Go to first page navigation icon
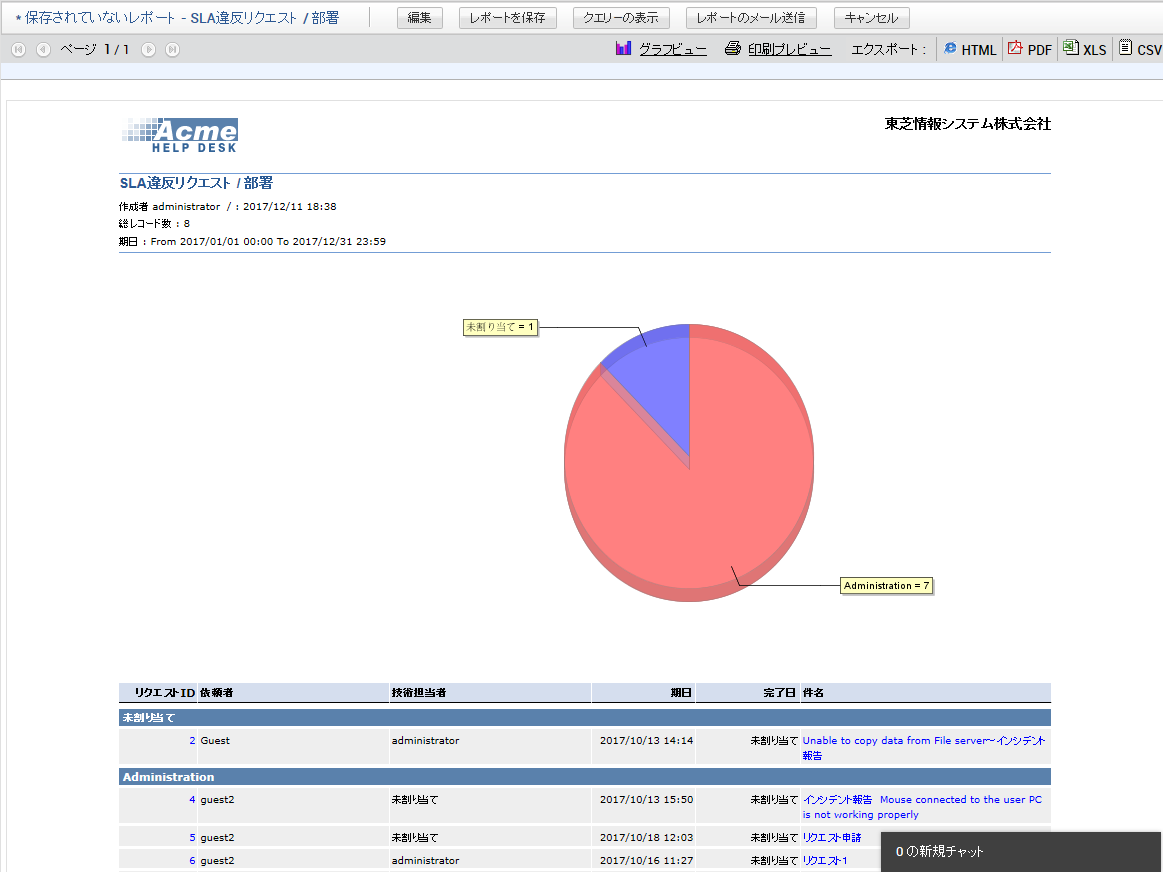The height and width of the screenshot is (872, 1163). click(x=19, y=50)
